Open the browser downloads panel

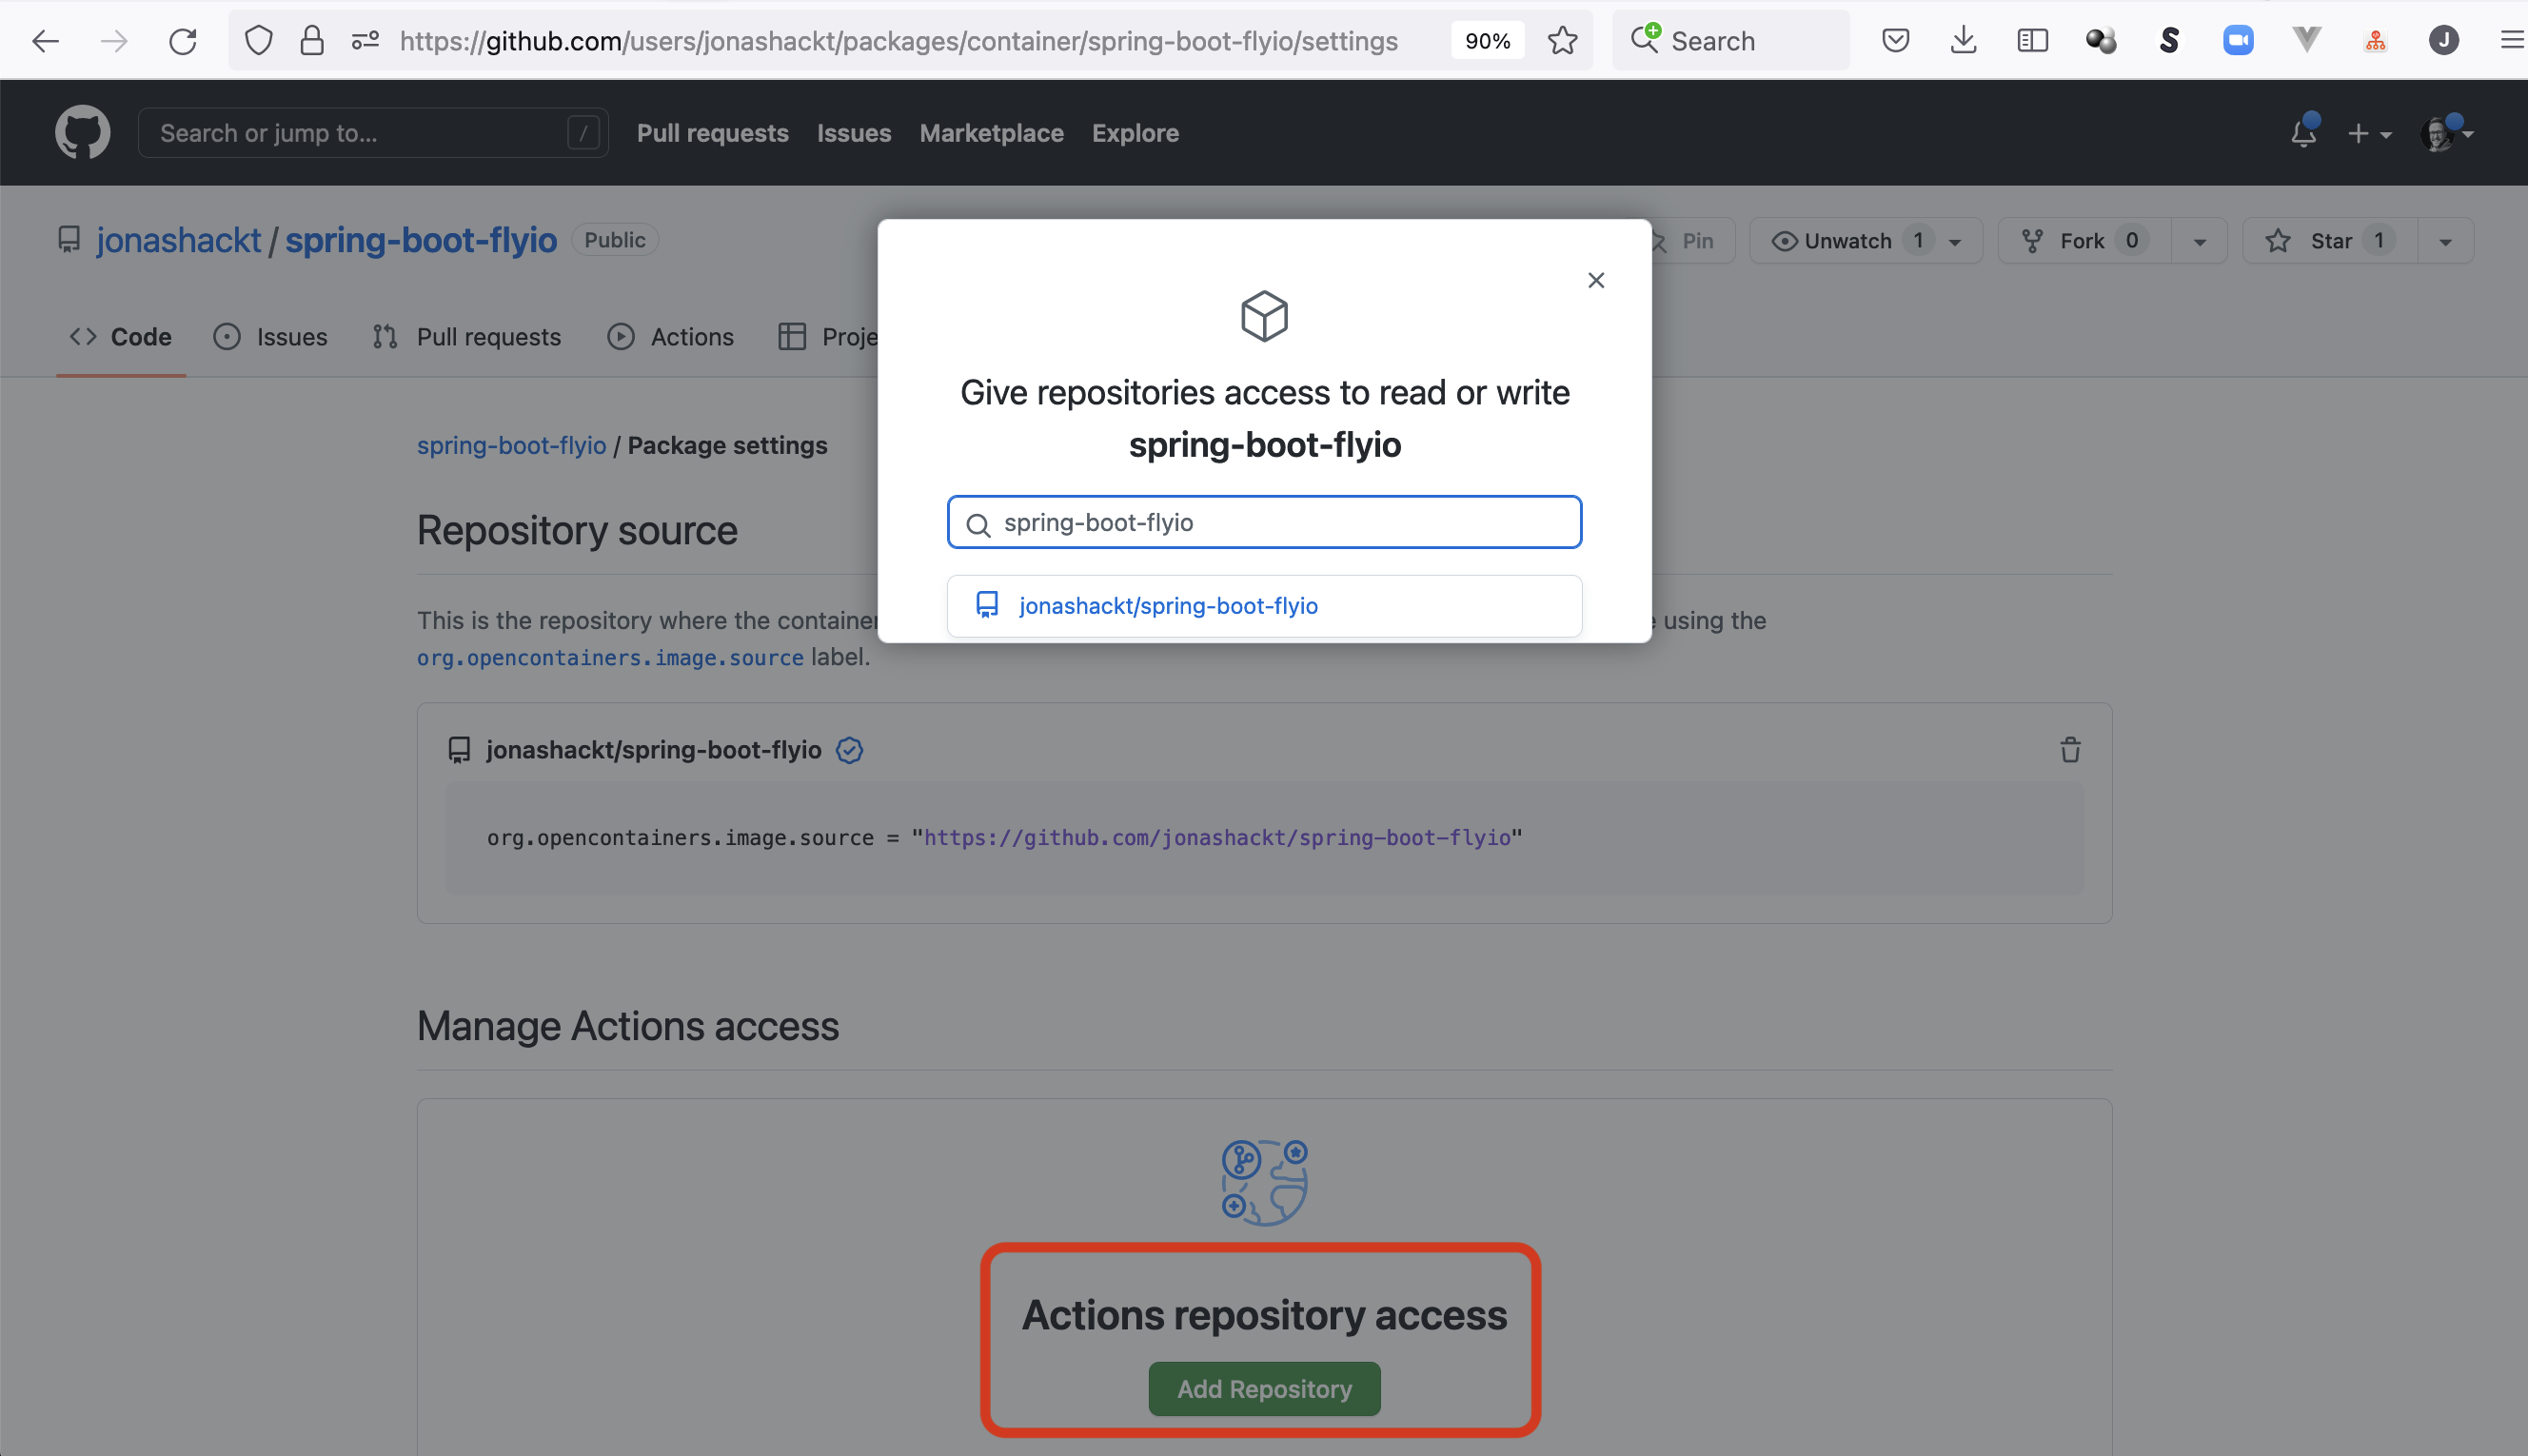pyautogui.click(x=1963, y=41)
